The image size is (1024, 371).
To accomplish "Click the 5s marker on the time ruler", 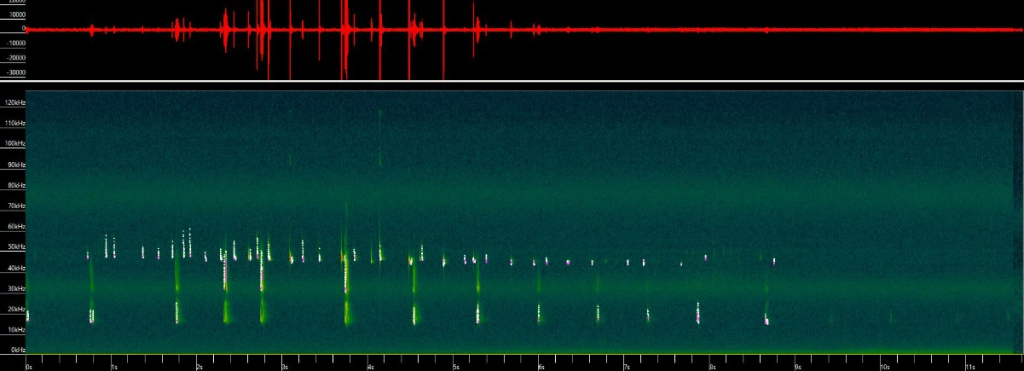I will pyautogui.click(x=456, y=367).
